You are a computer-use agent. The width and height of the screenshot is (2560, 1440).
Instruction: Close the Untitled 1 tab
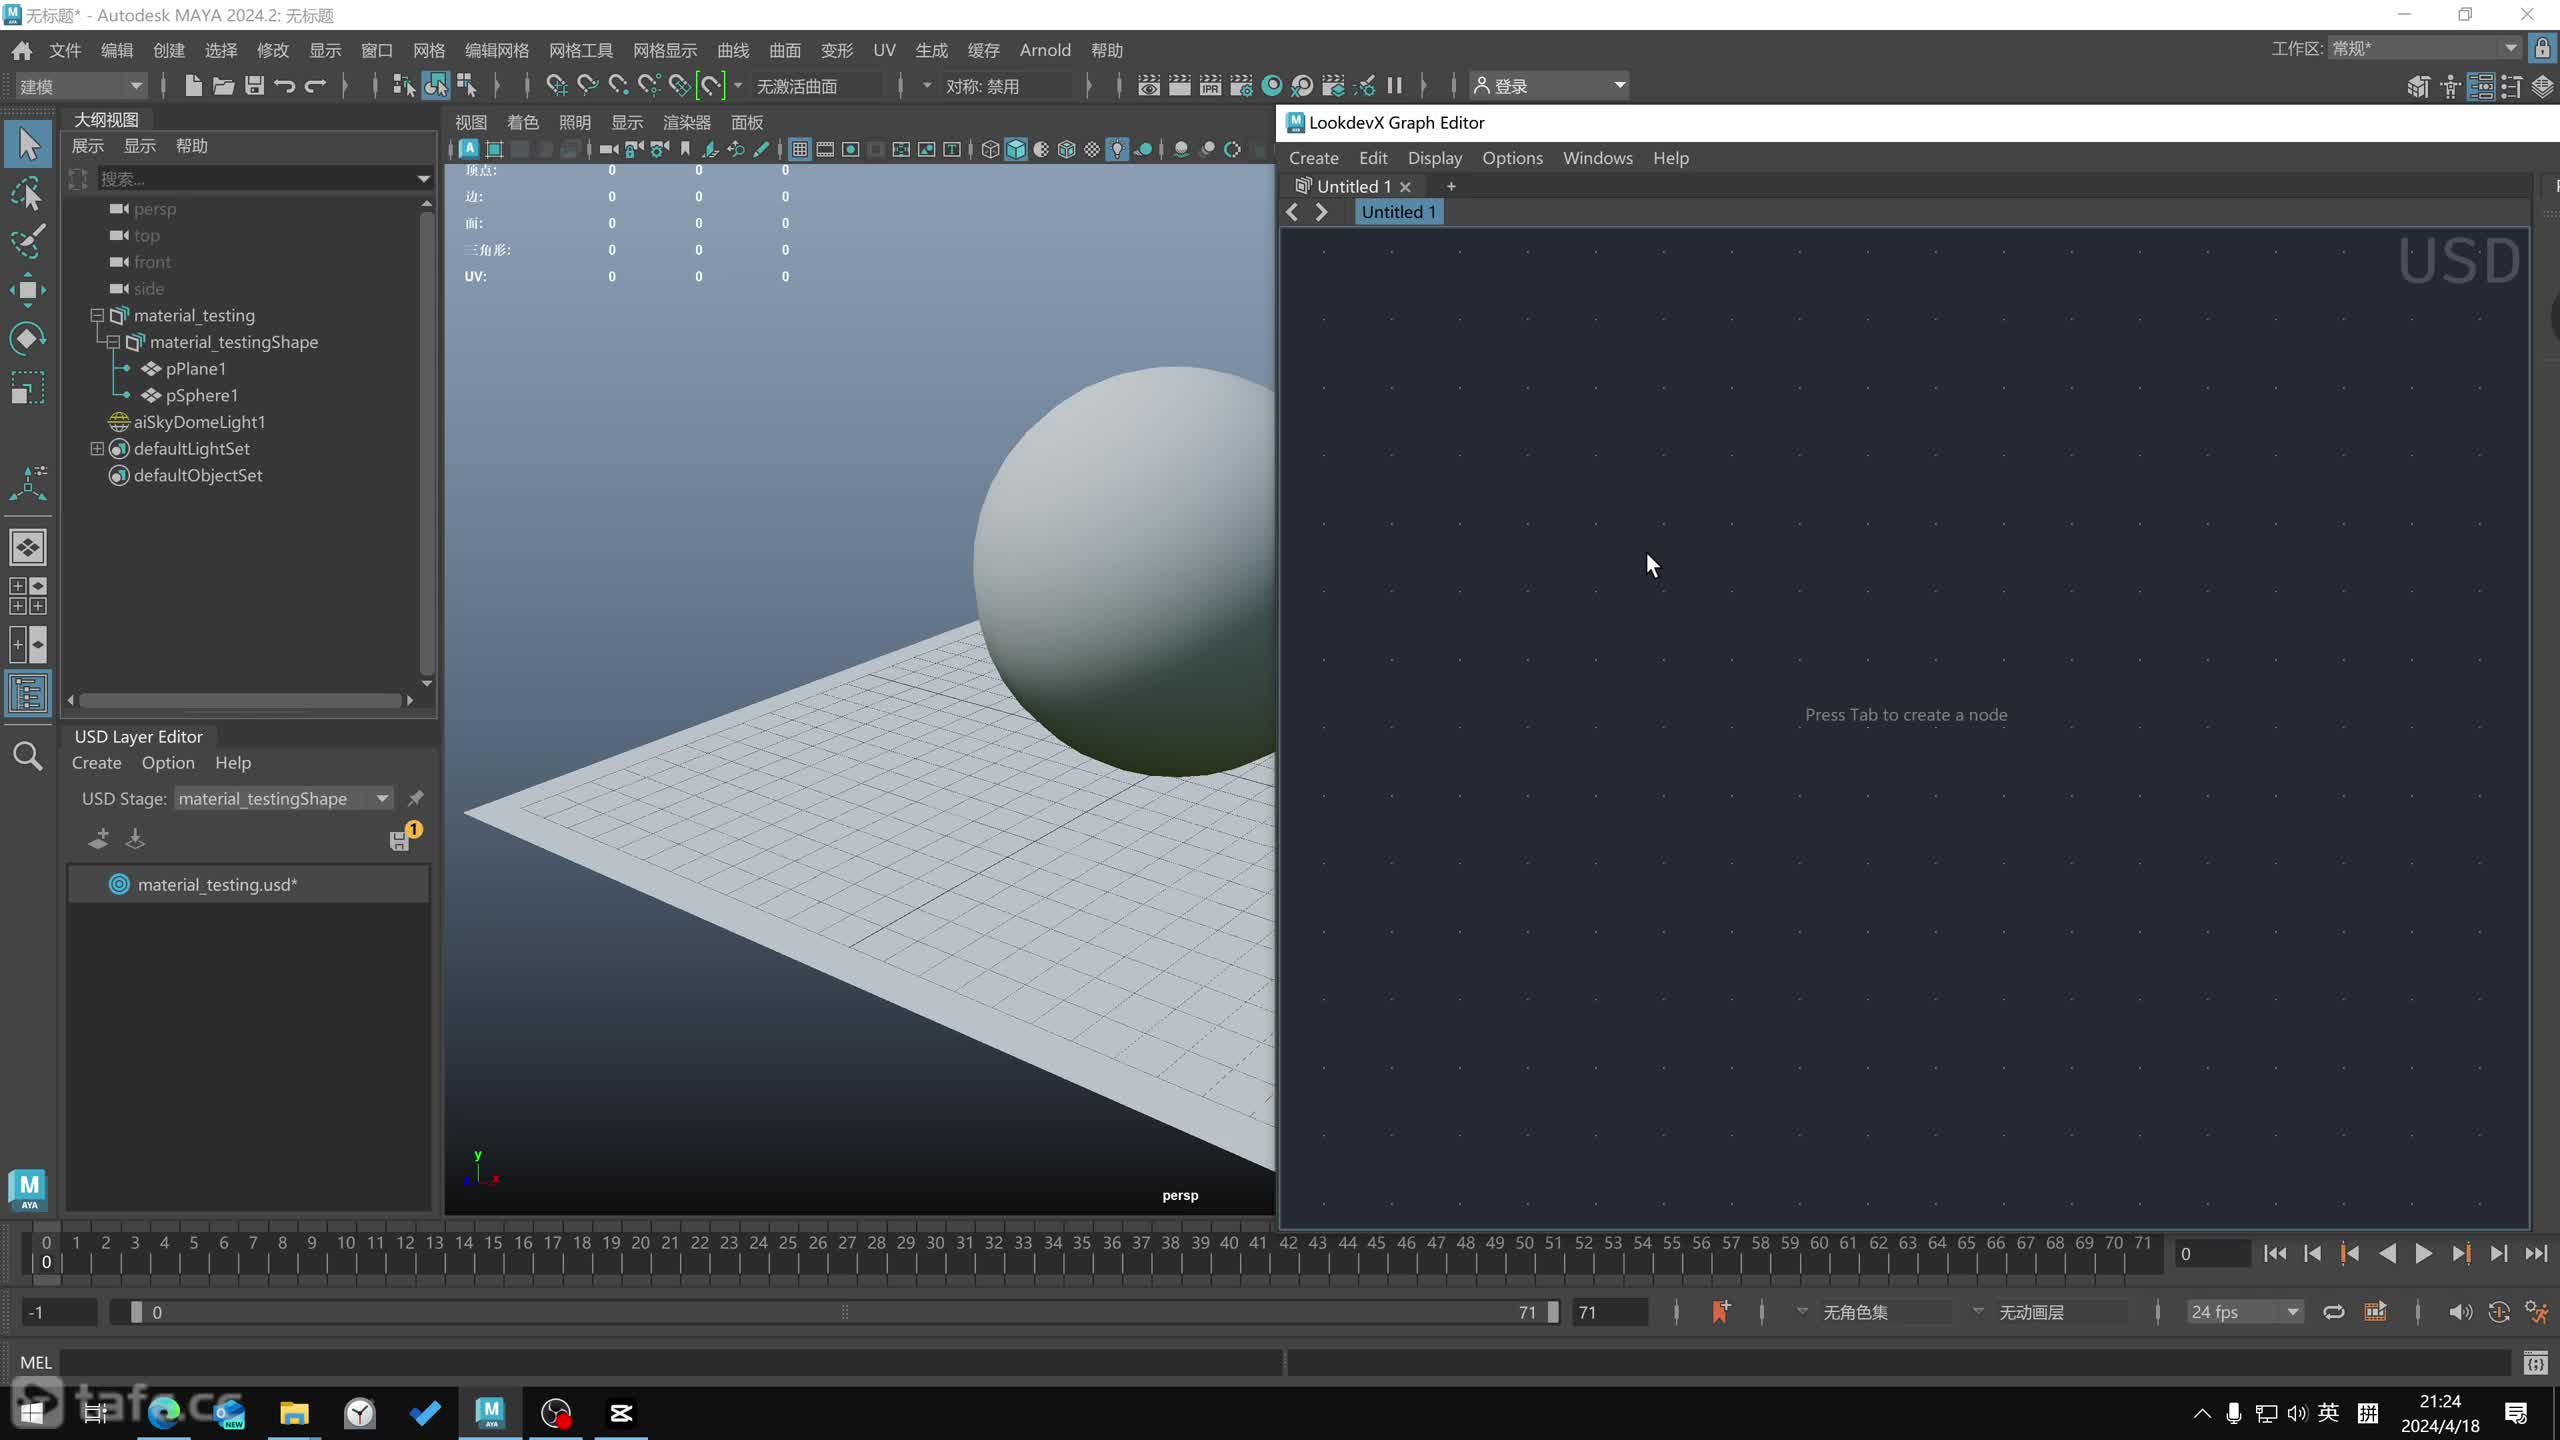(x=1405, y=187)
